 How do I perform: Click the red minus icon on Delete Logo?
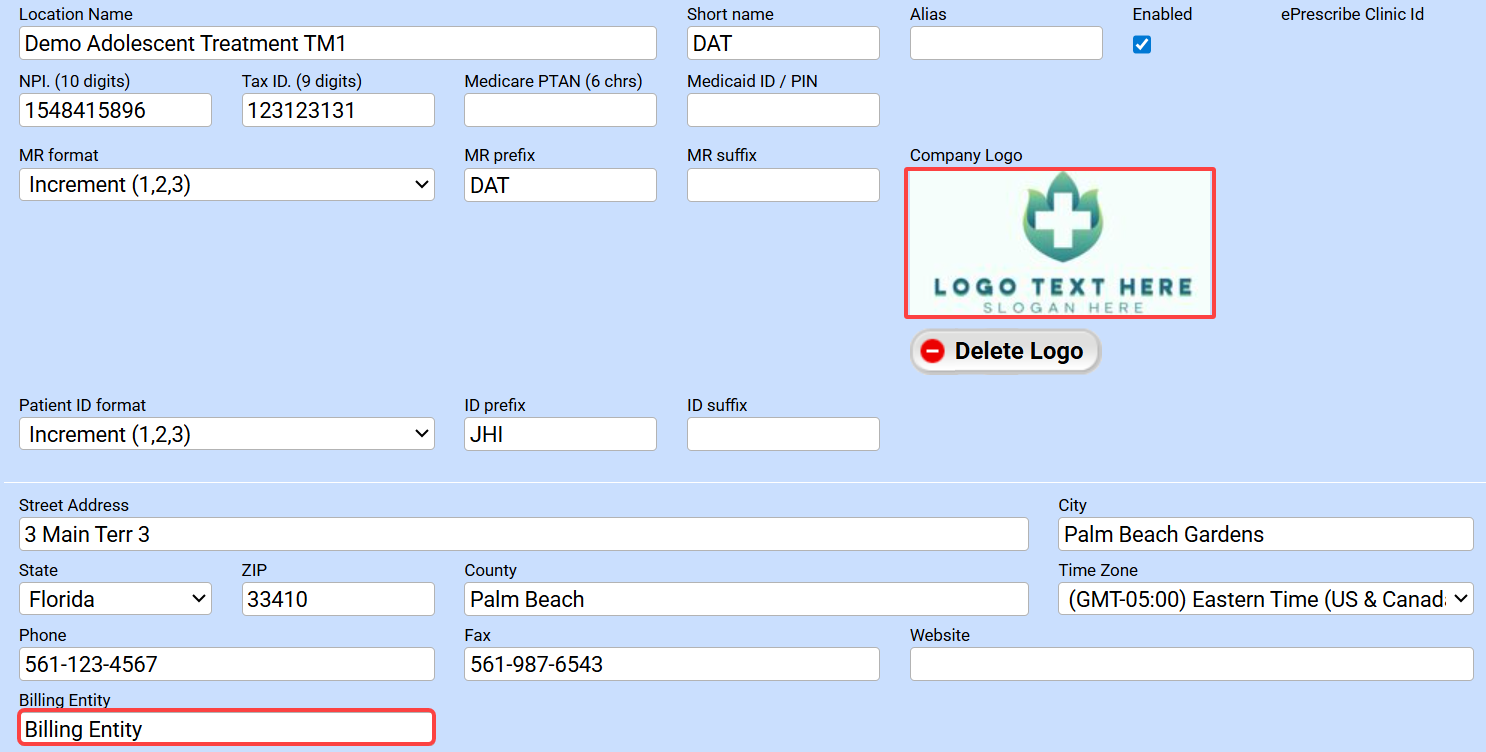pyautogui.click(x=932, y=352)
